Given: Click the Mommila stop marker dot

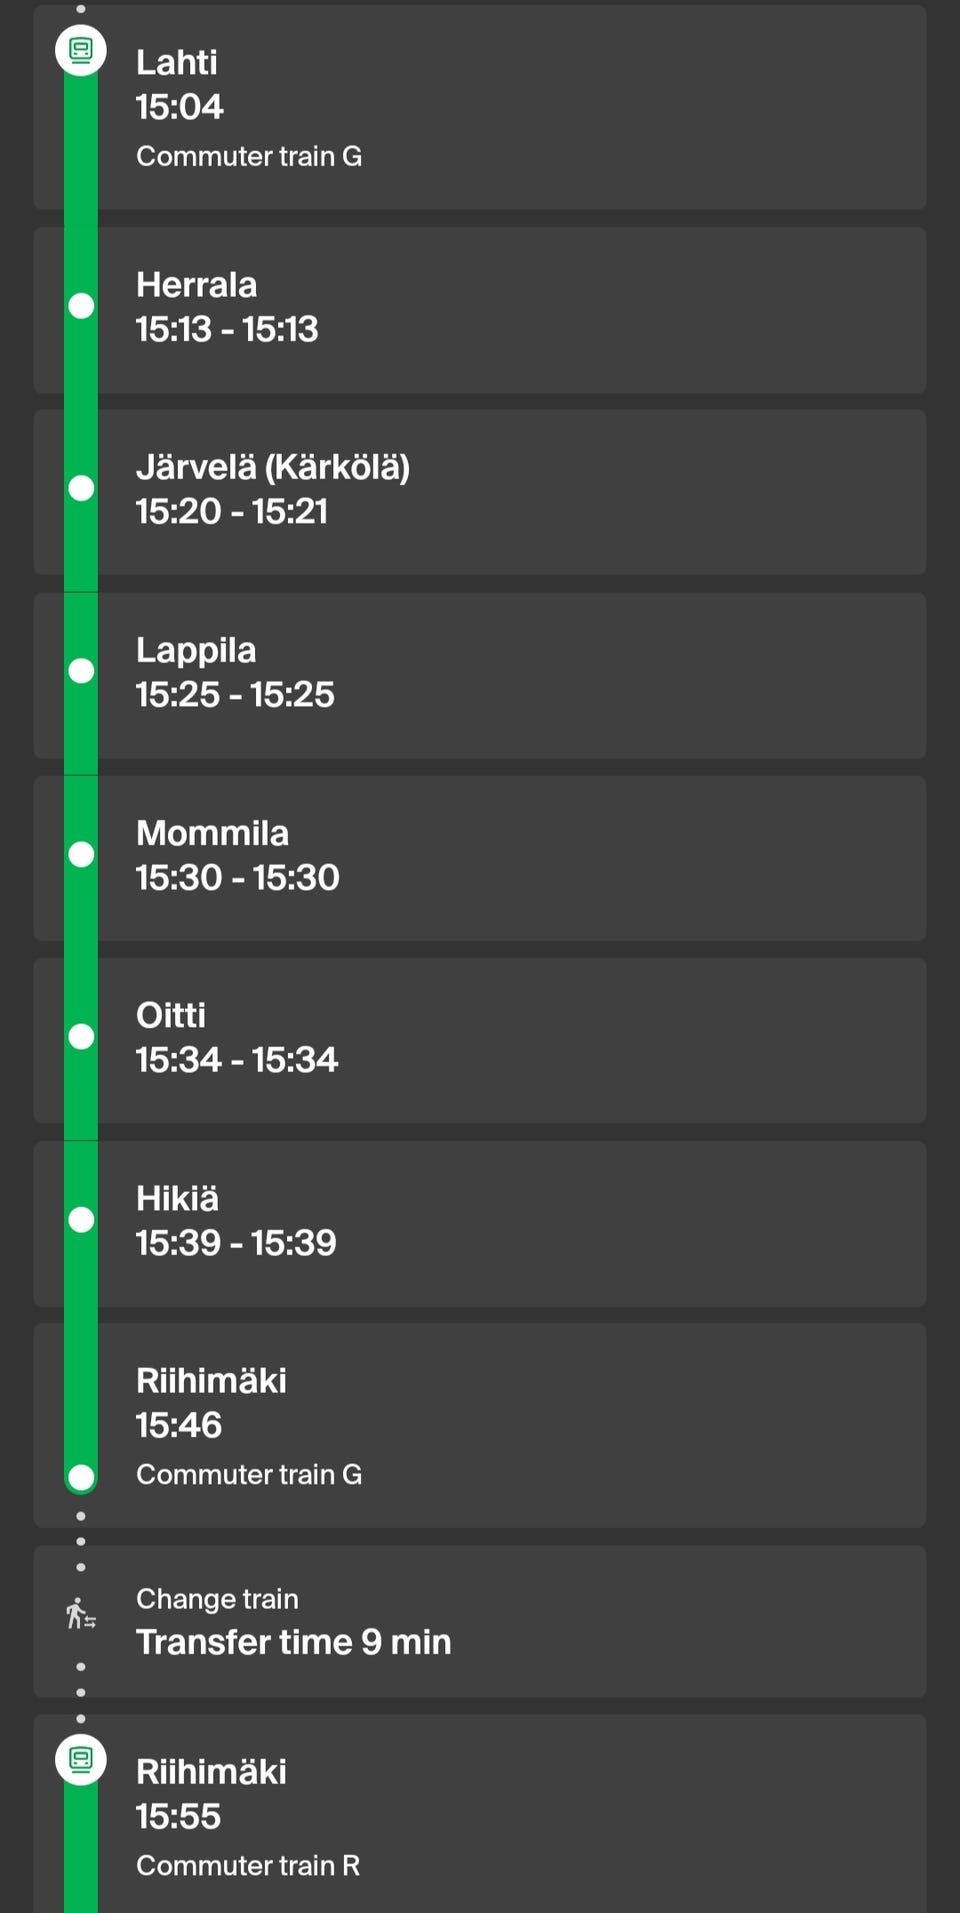Looking at the screenshot, I should tap(81, 854).
